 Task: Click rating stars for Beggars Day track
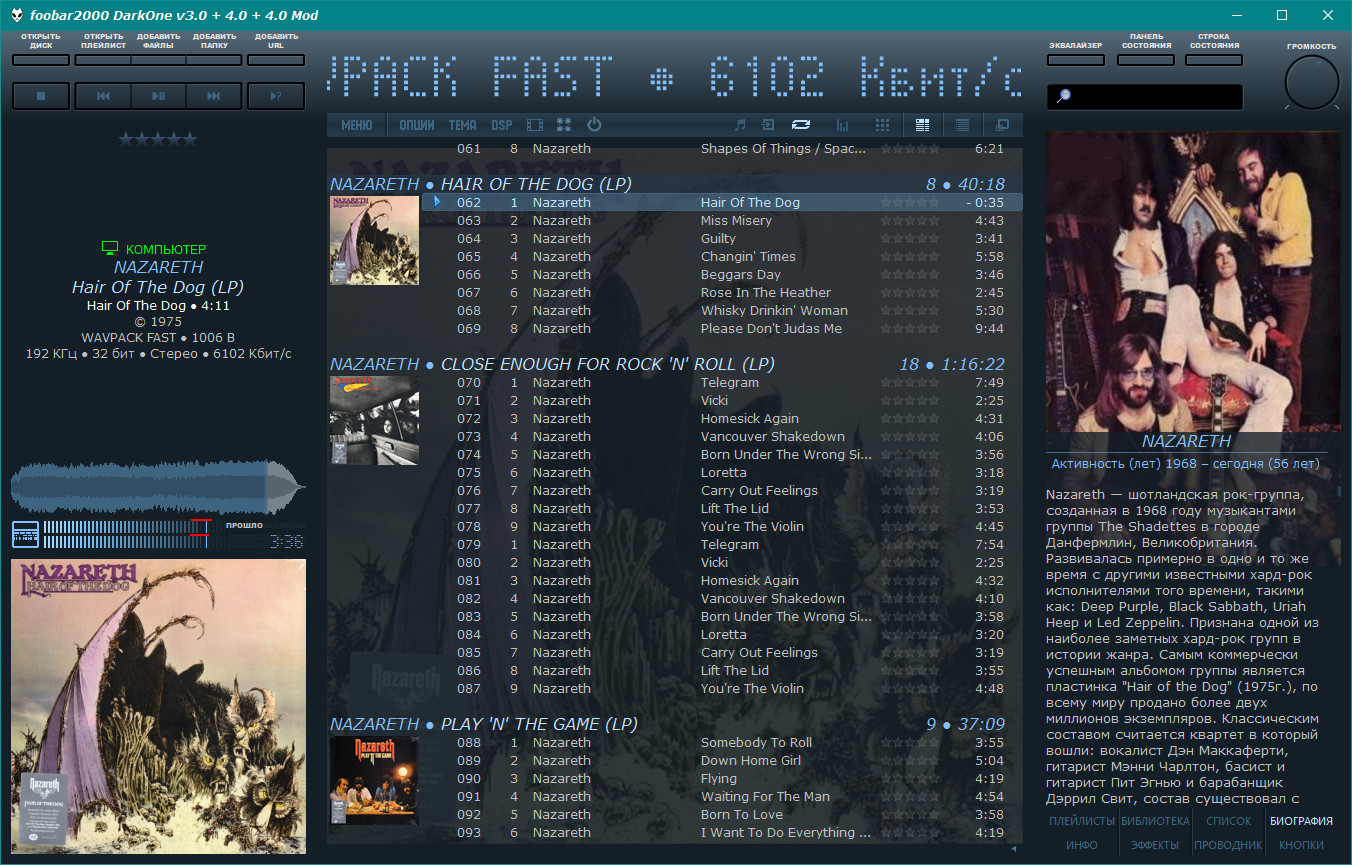911,274
